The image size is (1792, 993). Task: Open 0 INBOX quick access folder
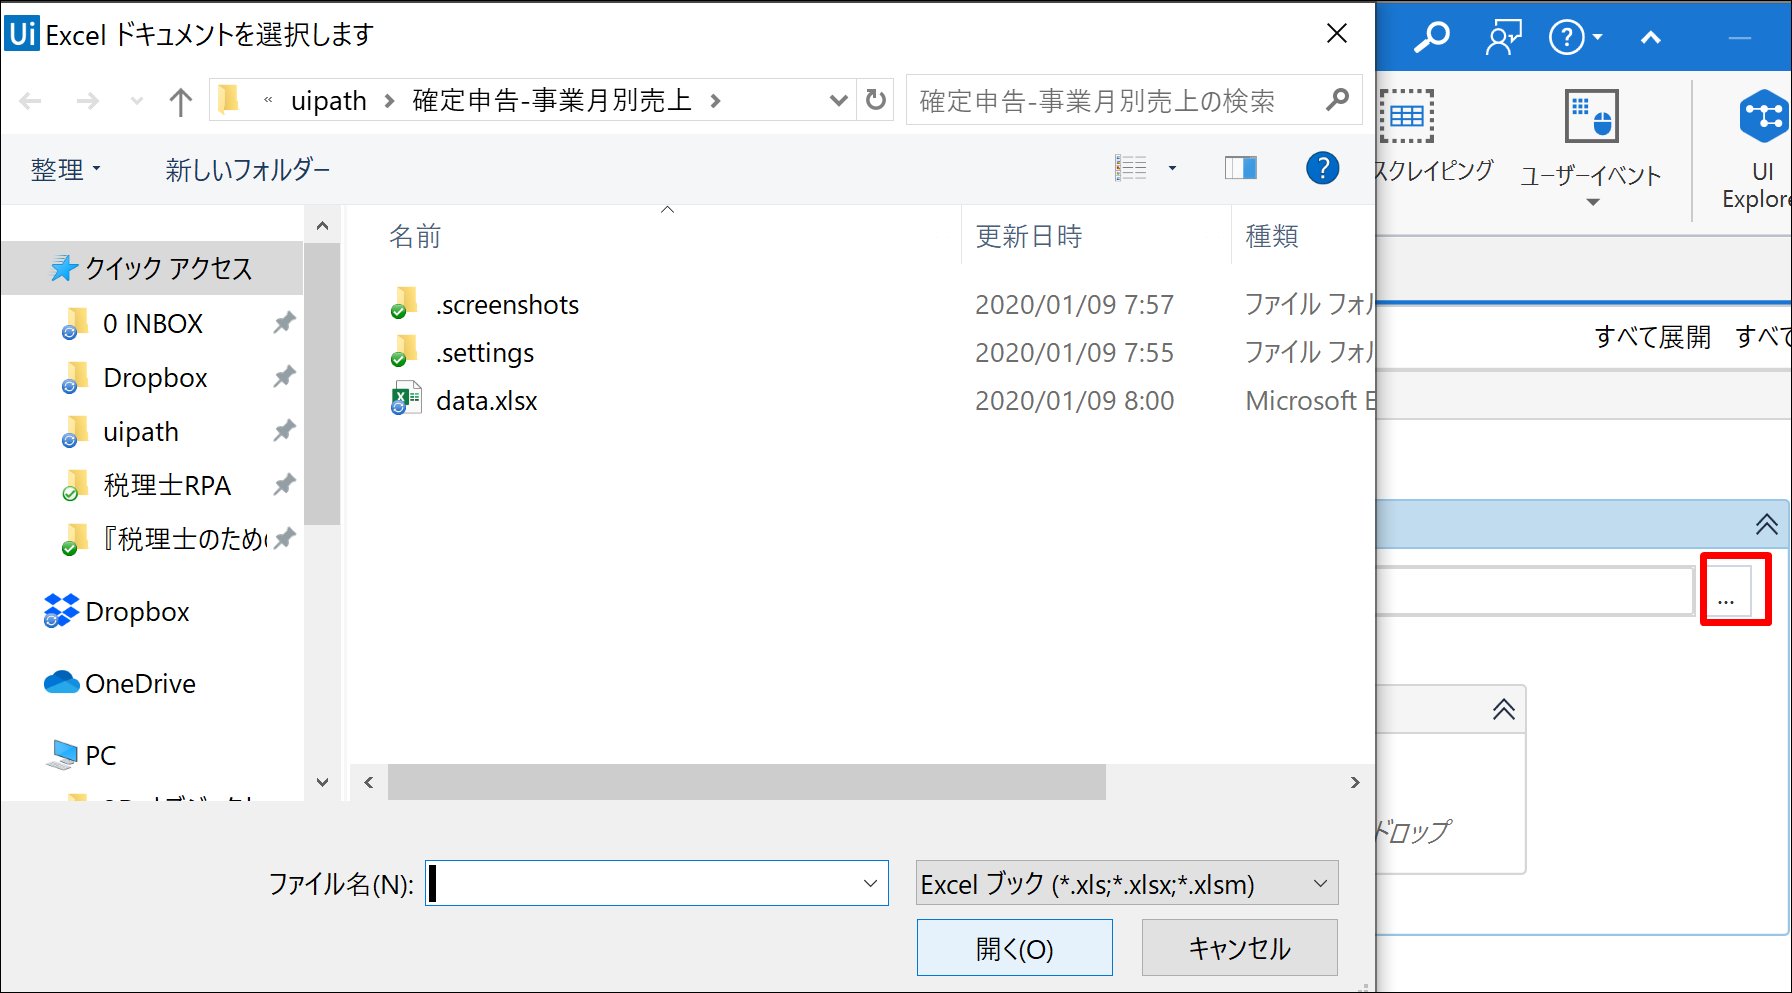point(152,324)
